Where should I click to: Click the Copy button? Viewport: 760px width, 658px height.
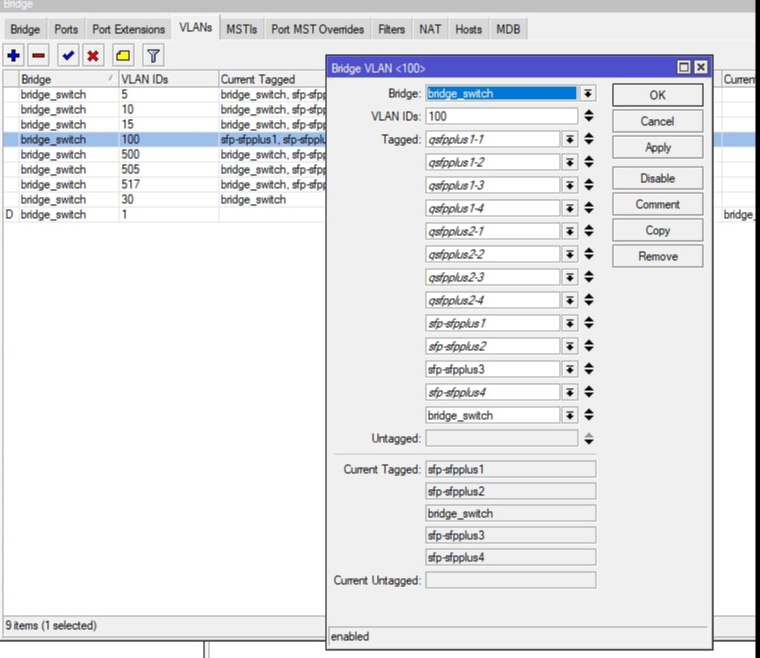pos(657,231)
